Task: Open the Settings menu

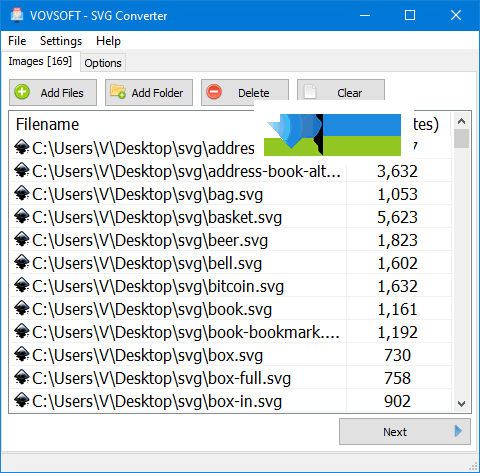Action: click(x=61, y=41)
